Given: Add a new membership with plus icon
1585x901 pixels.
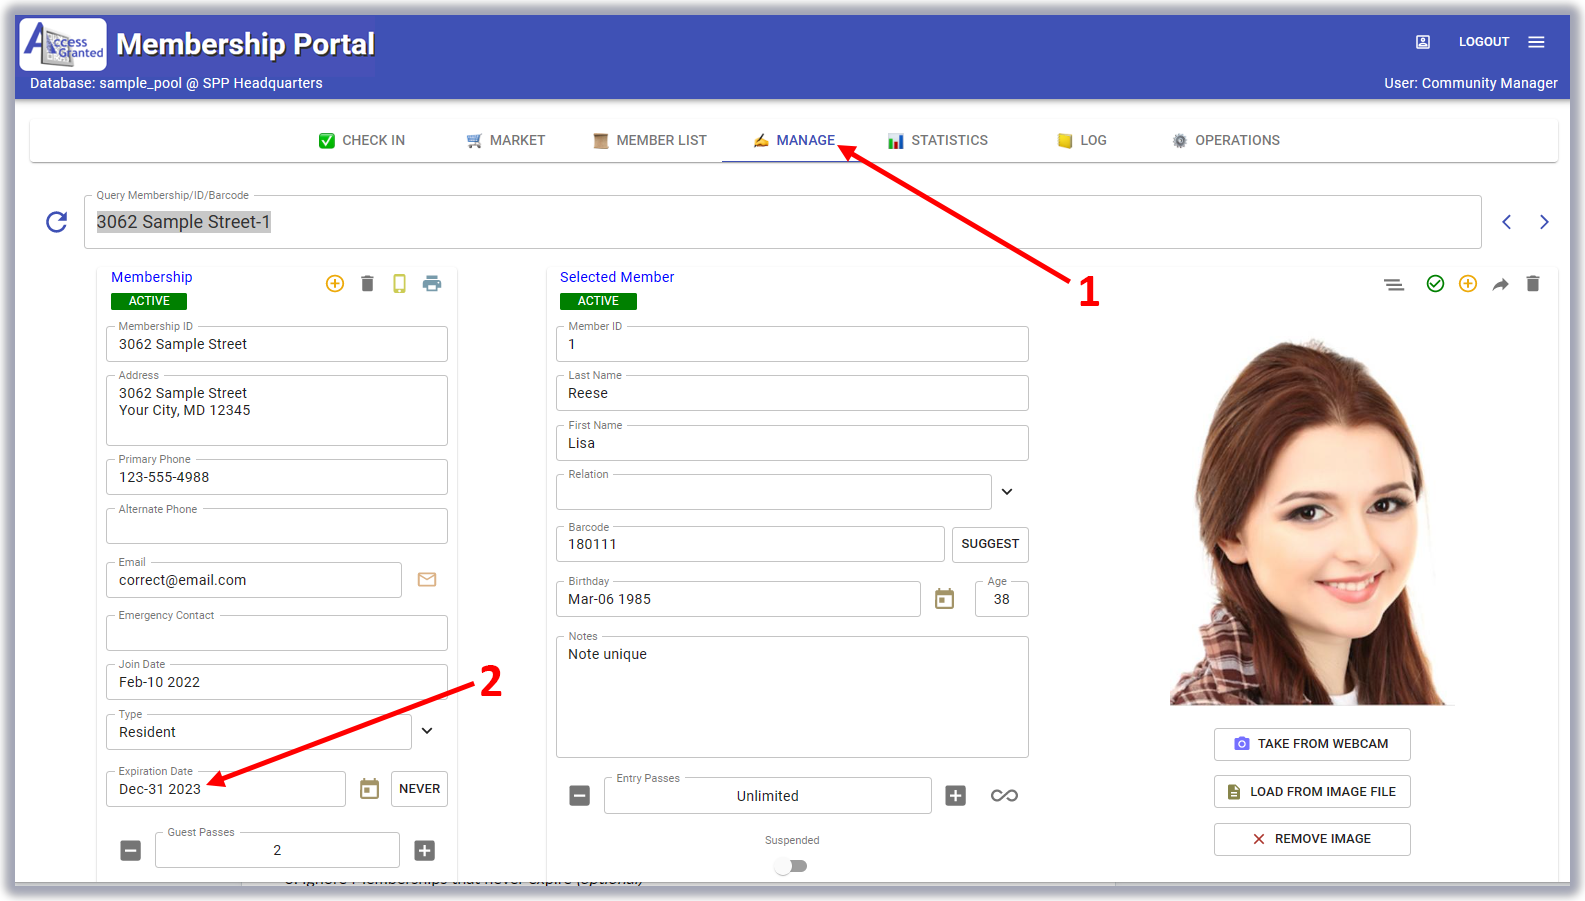Looking at the screenshot, I should click(x=335, y=284).
